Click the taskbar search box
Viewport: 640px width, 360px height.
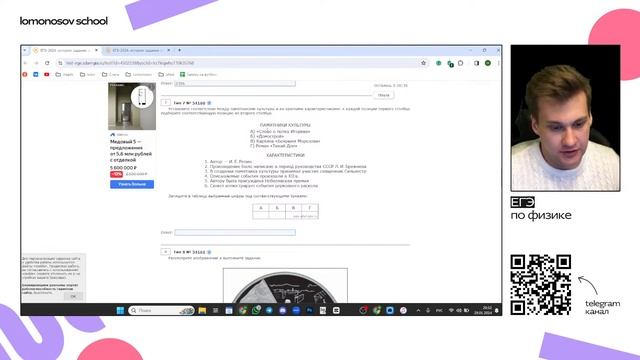point(161,311)
